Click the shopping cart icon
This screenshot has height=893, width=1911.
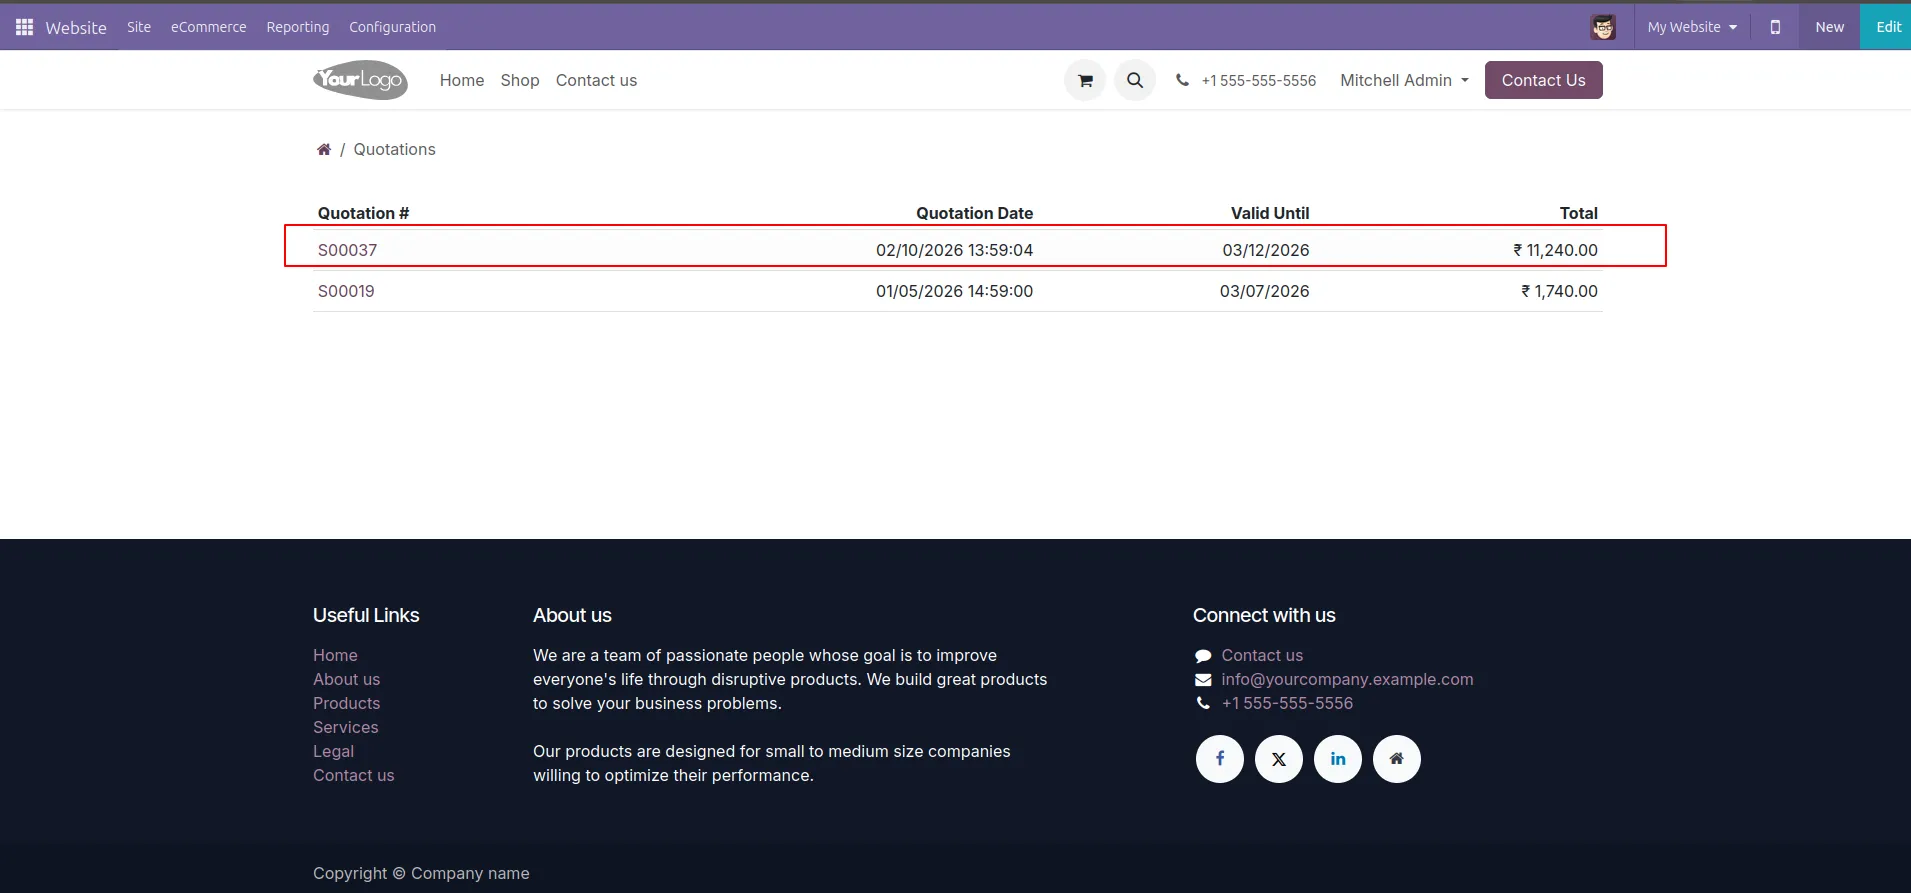pos(1085,80)
